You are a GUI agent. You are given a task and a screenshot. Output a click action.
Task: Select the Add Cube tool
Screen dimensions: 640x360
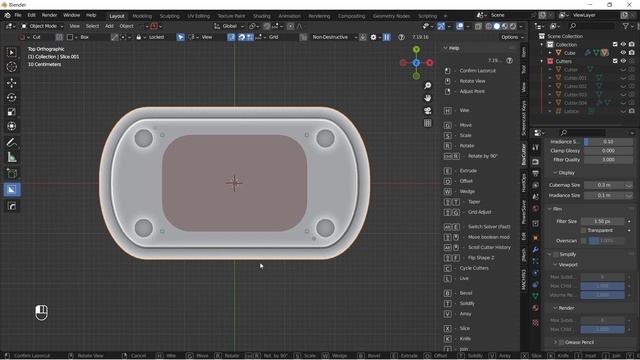coord(11,173)
